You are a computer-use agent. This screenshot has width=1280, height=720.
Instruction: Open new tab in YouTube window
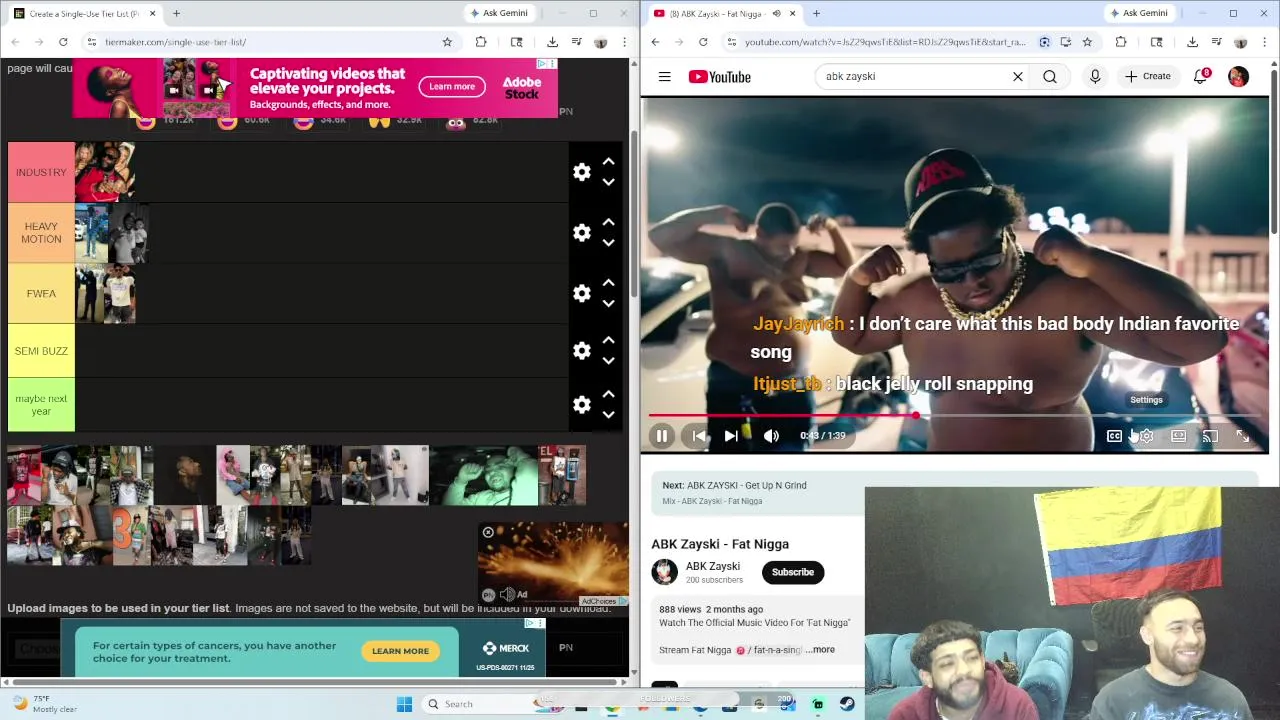coord(816,14)
